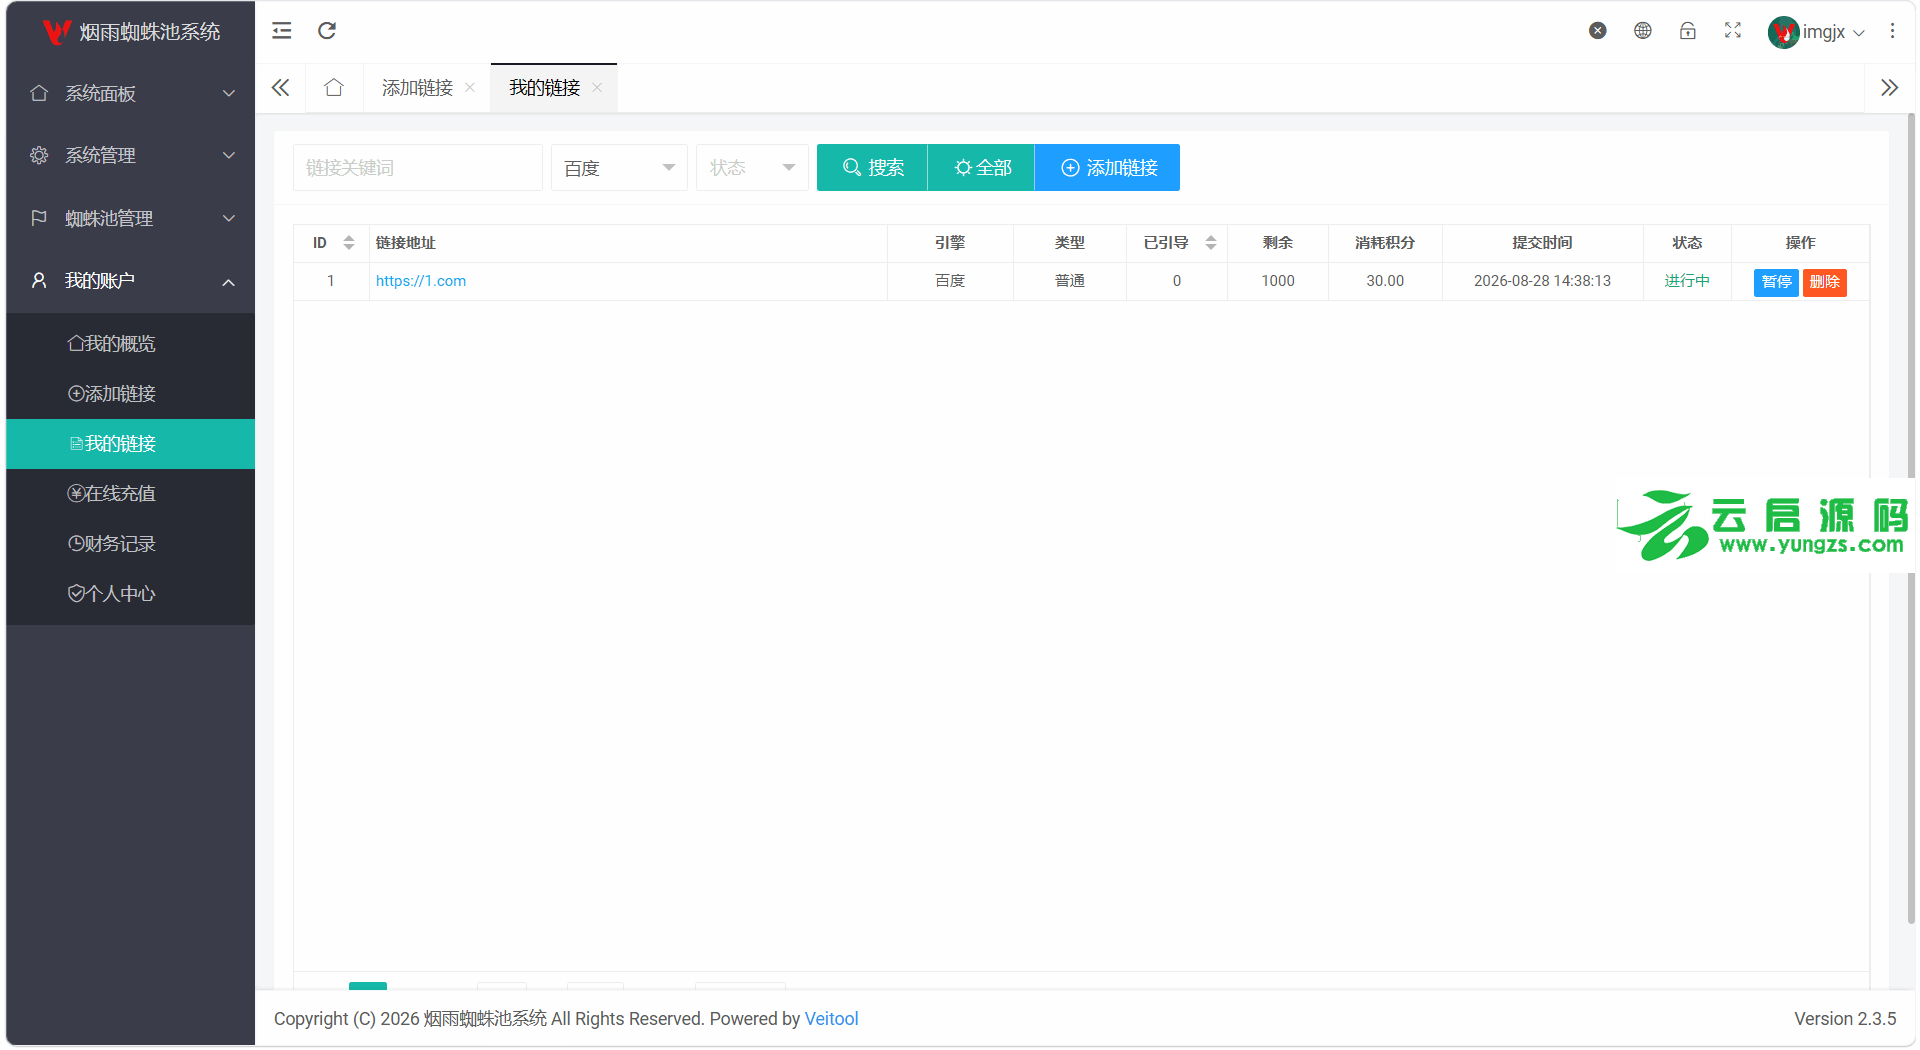
Task: Collapse the 我的账户 menu
Action: [x=131, y=281]
